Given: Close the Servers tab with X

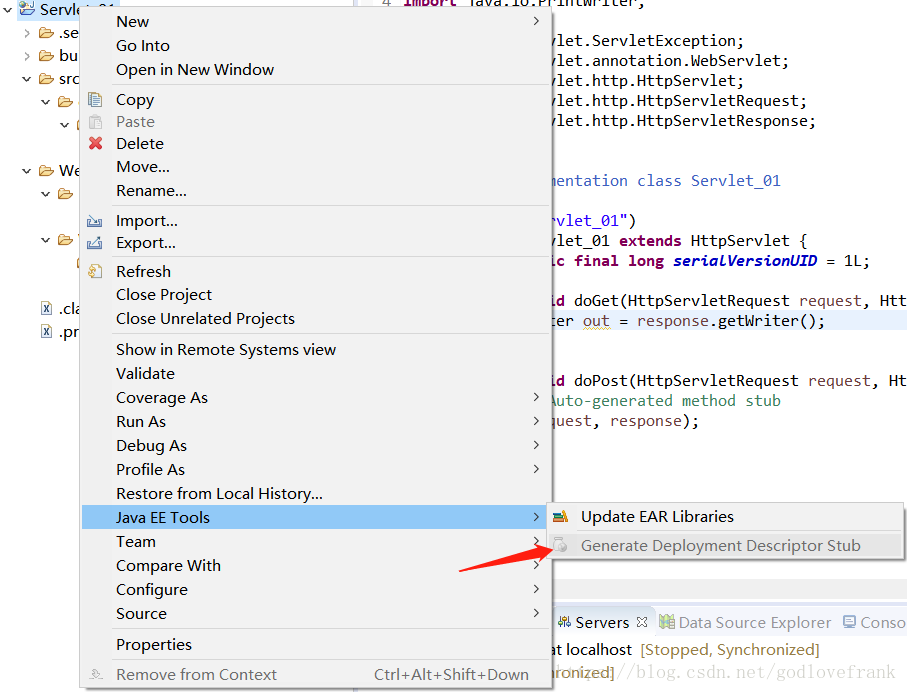Looking at the screenshot, I should 641,622.
